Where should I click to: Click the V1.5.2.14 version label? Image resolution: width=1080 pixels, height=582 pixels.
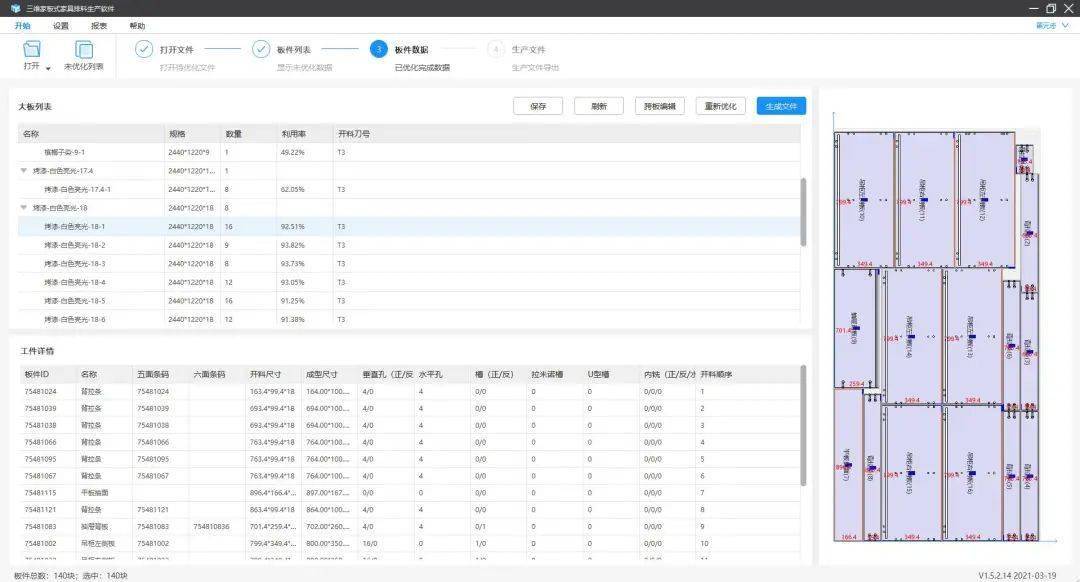(x=1017, y=576)
